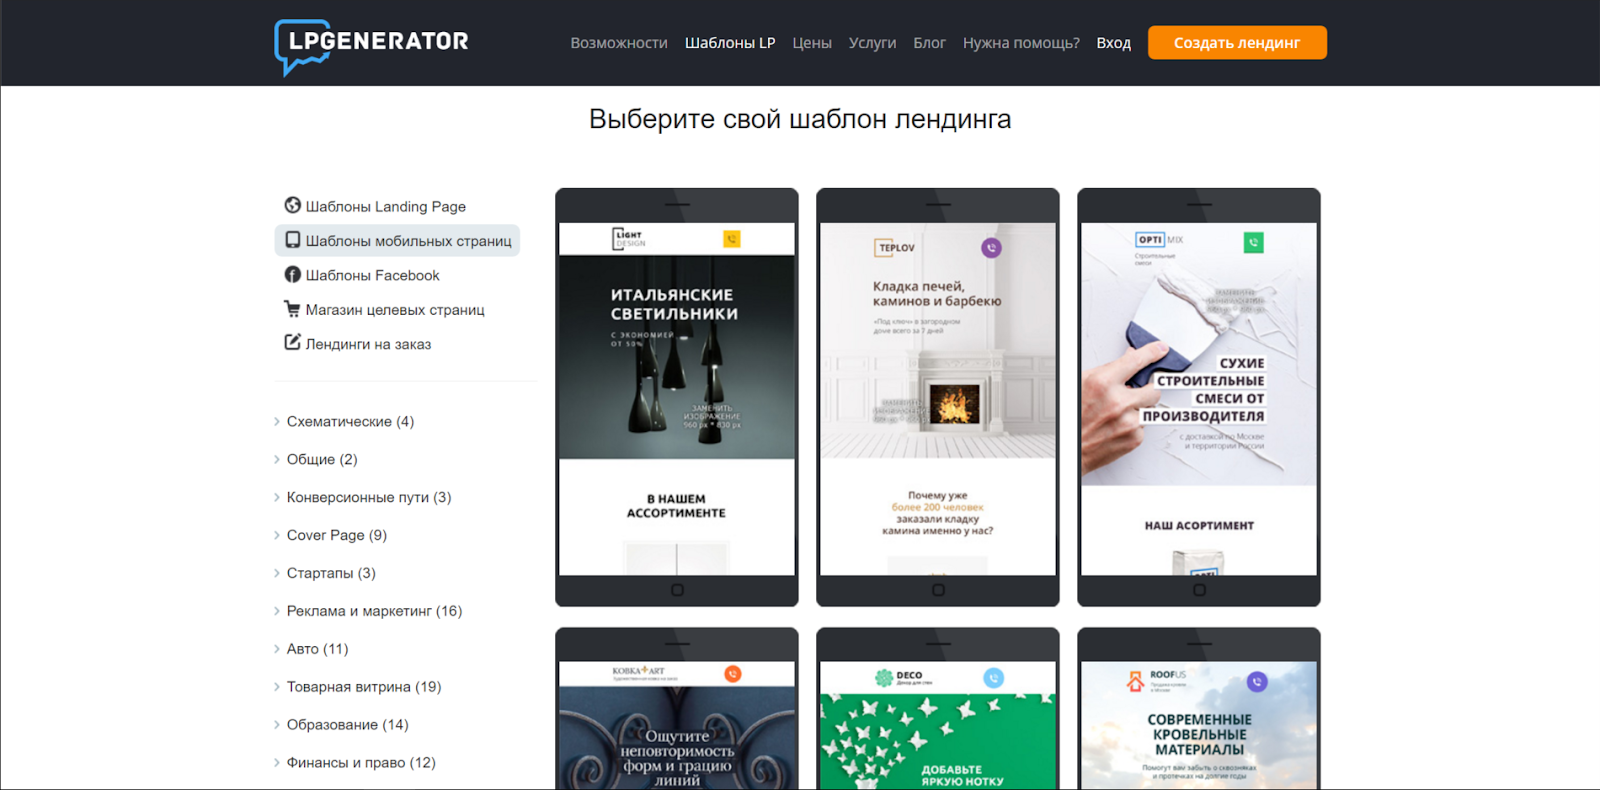This screenshot has height=790, width=1600.
Task: Click the KOBKA ART logo
Action: [x=638, y=672]
